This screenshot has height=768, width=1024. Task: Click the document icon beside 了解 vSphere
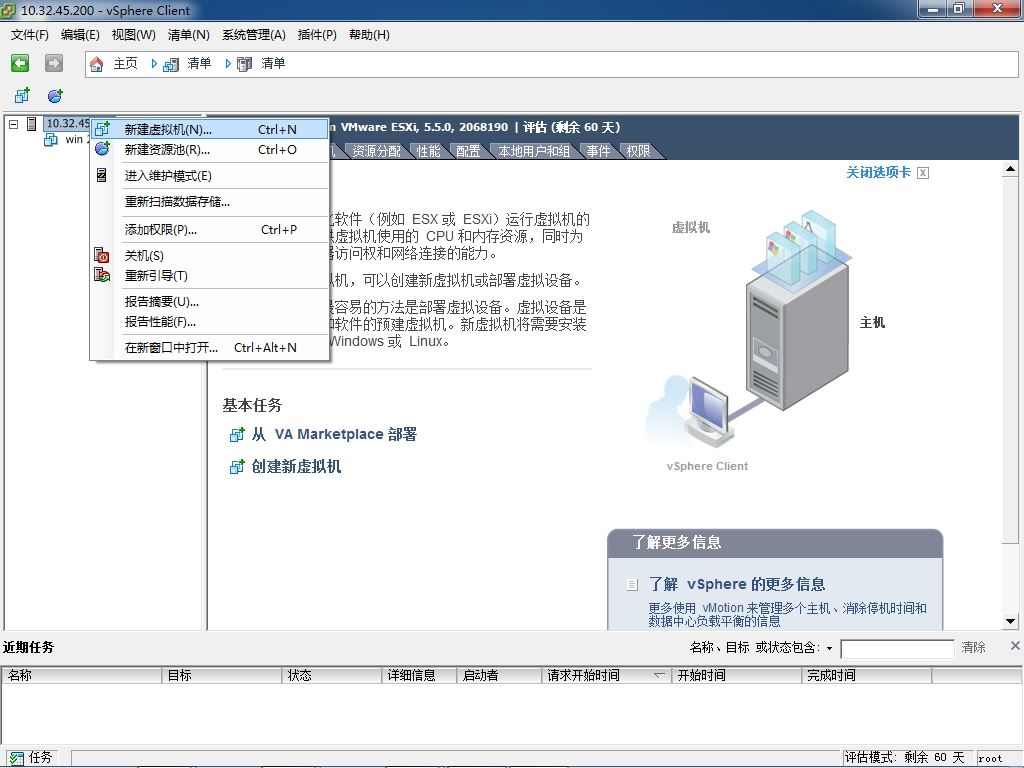pyautogui.click(x=632, y=584)
